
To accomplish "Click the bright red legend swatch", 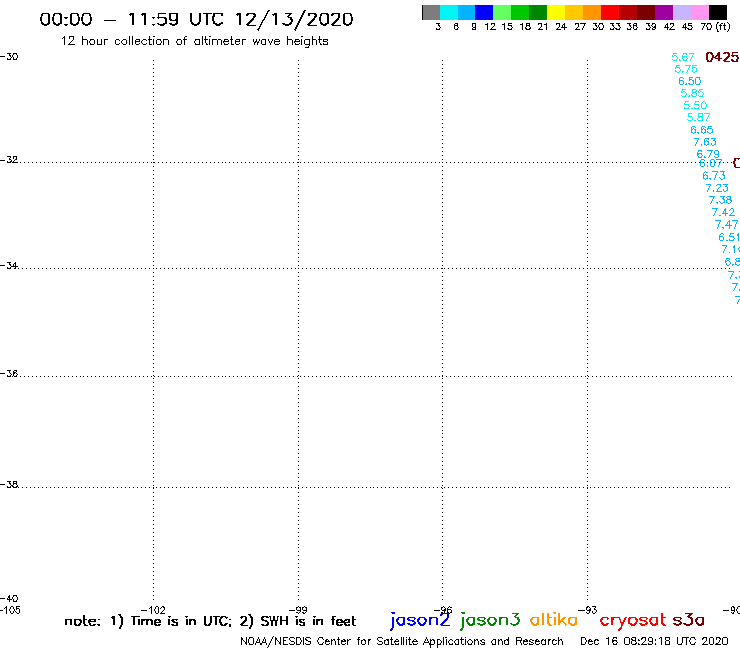I will pos(610,12).
